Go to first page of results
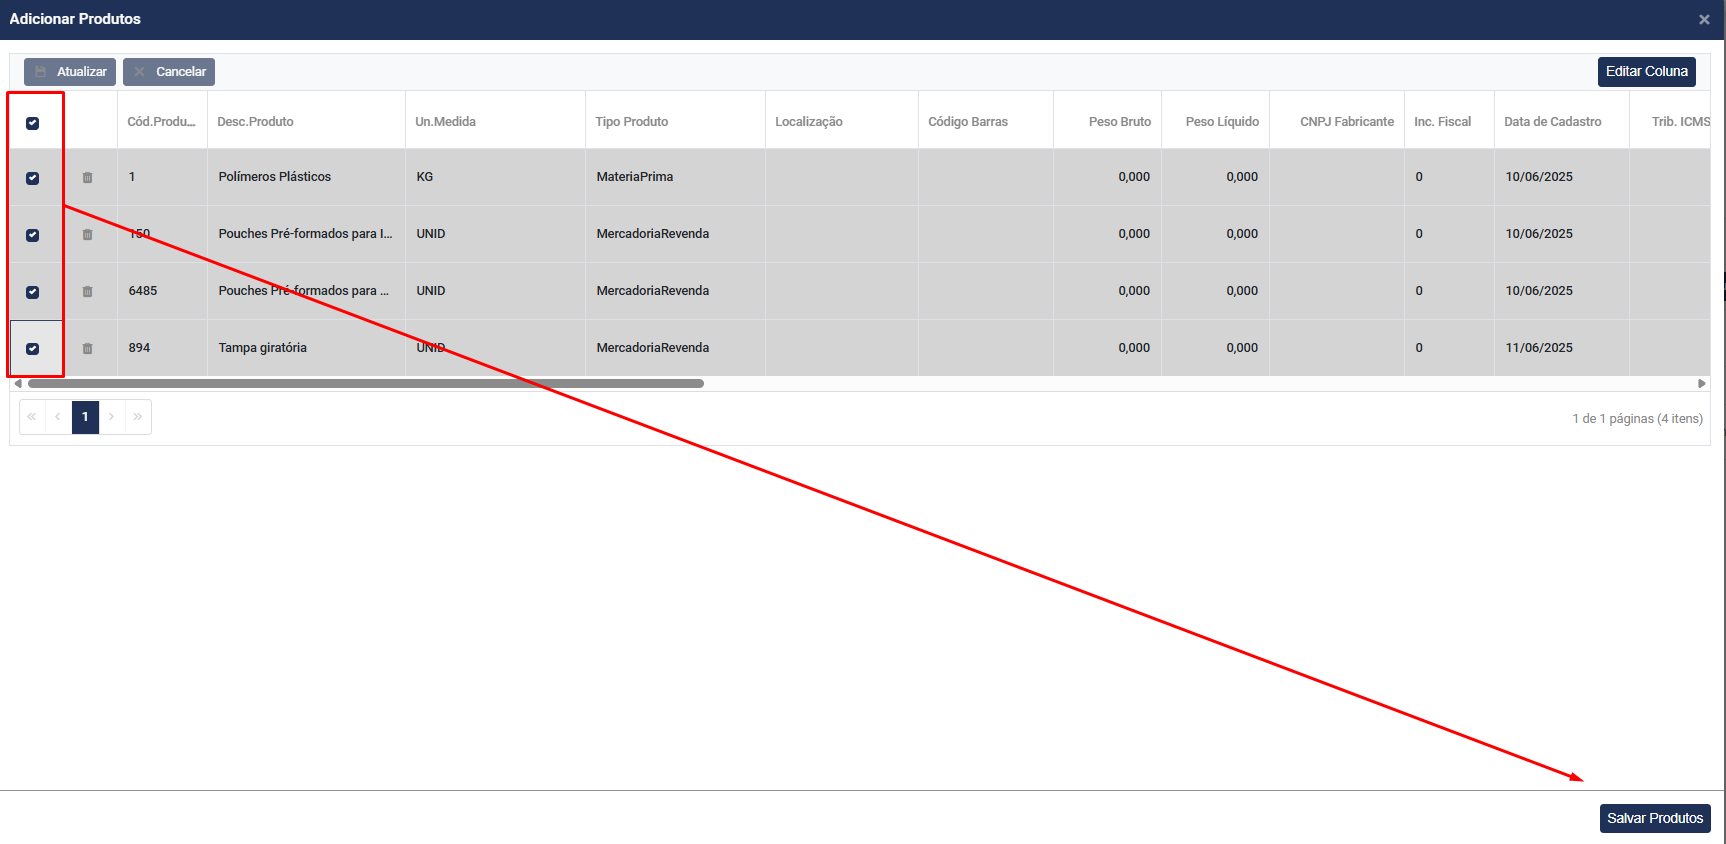The height and width of the screenshot is (844, 1726). pyautogui.click(x=32, y=417)
